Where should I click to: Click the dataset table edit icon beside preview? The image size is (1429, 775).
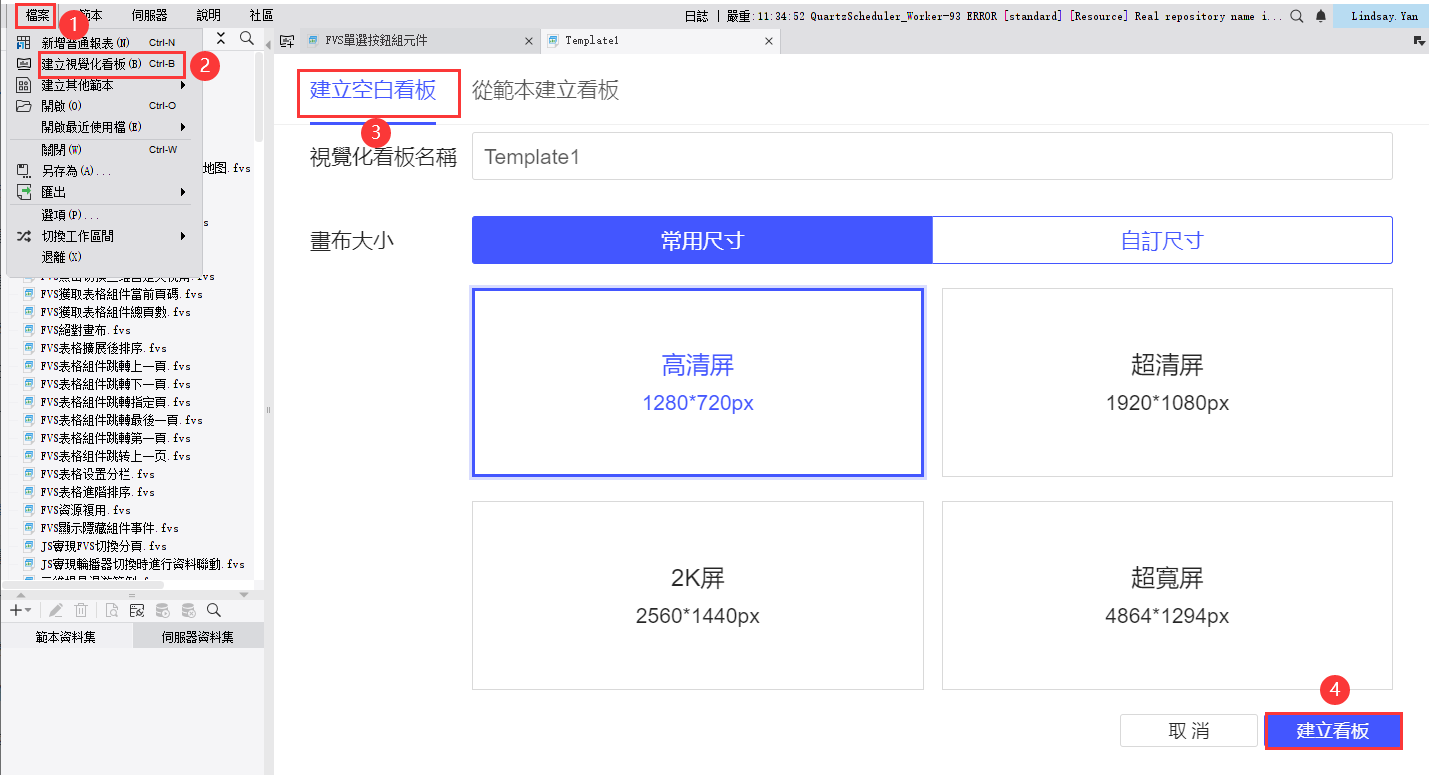click(x=137, y=610)
